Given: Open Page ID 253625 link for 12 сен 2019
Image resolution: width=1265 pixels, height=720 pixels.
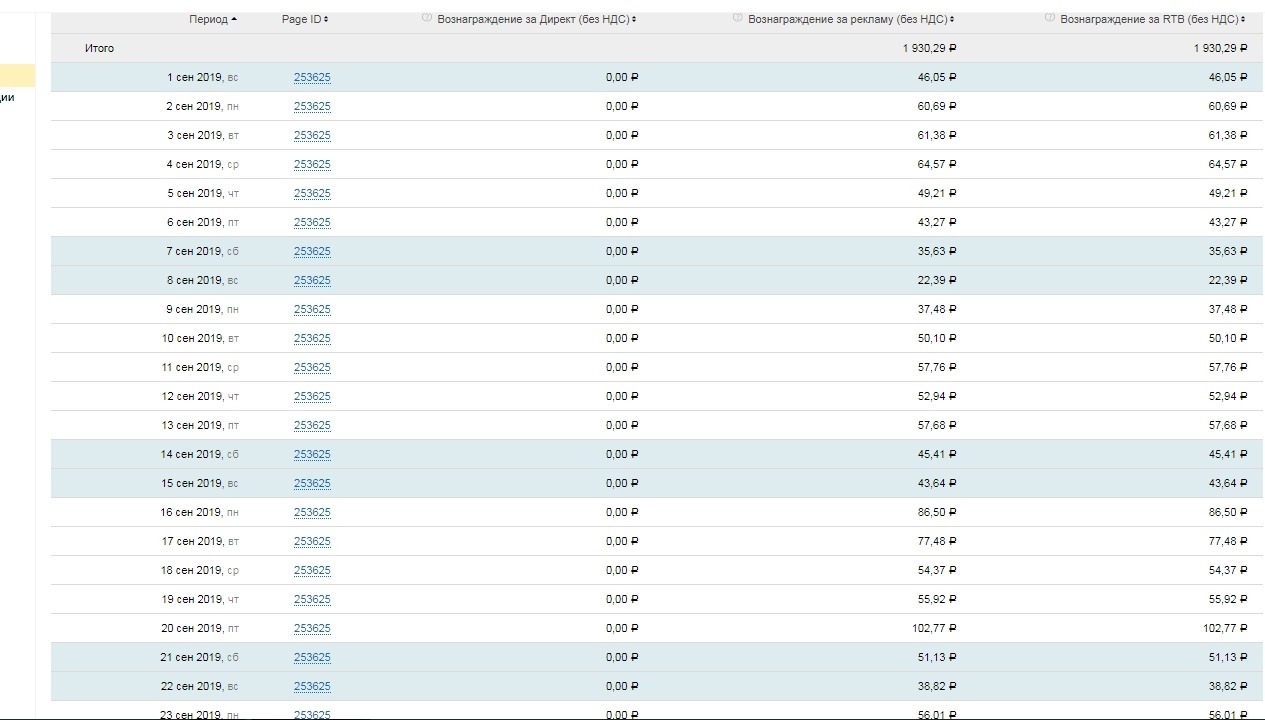Looking at the screenshot, I should 312,396.
